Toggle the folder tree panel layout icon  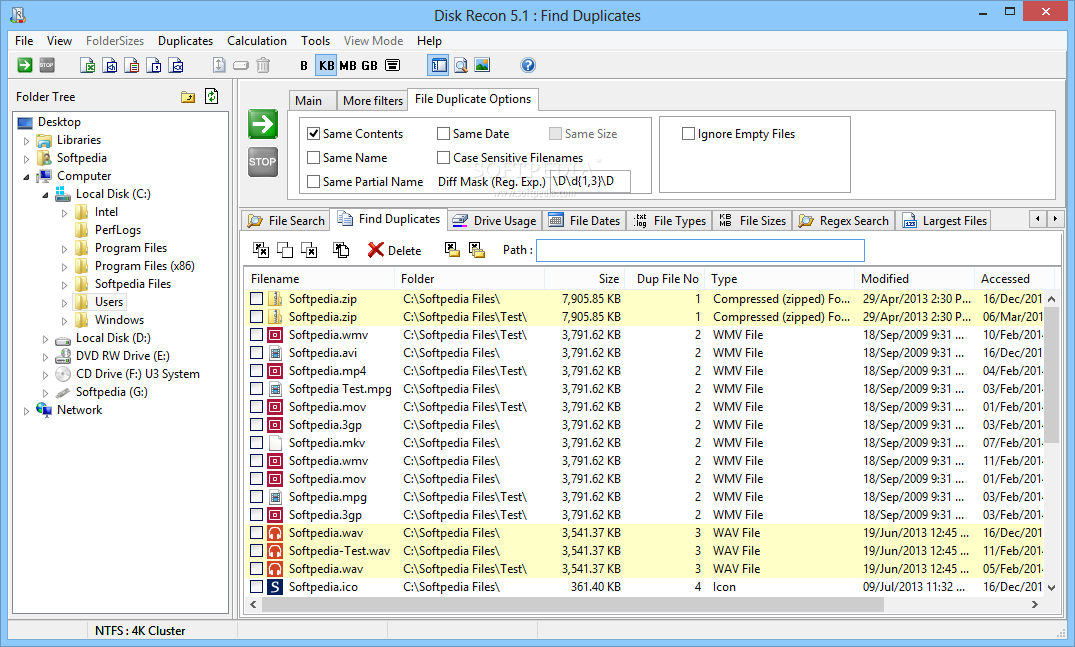tap(439, 65)
